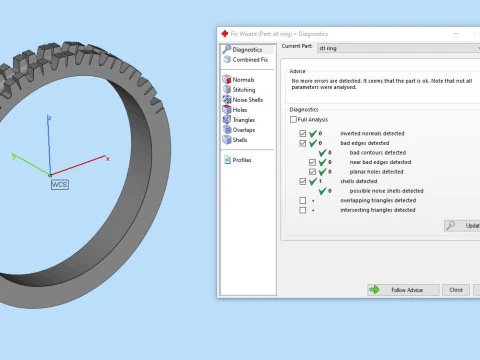Open the Current Part dropdown

pyautogui.click(x=398, y=48)
